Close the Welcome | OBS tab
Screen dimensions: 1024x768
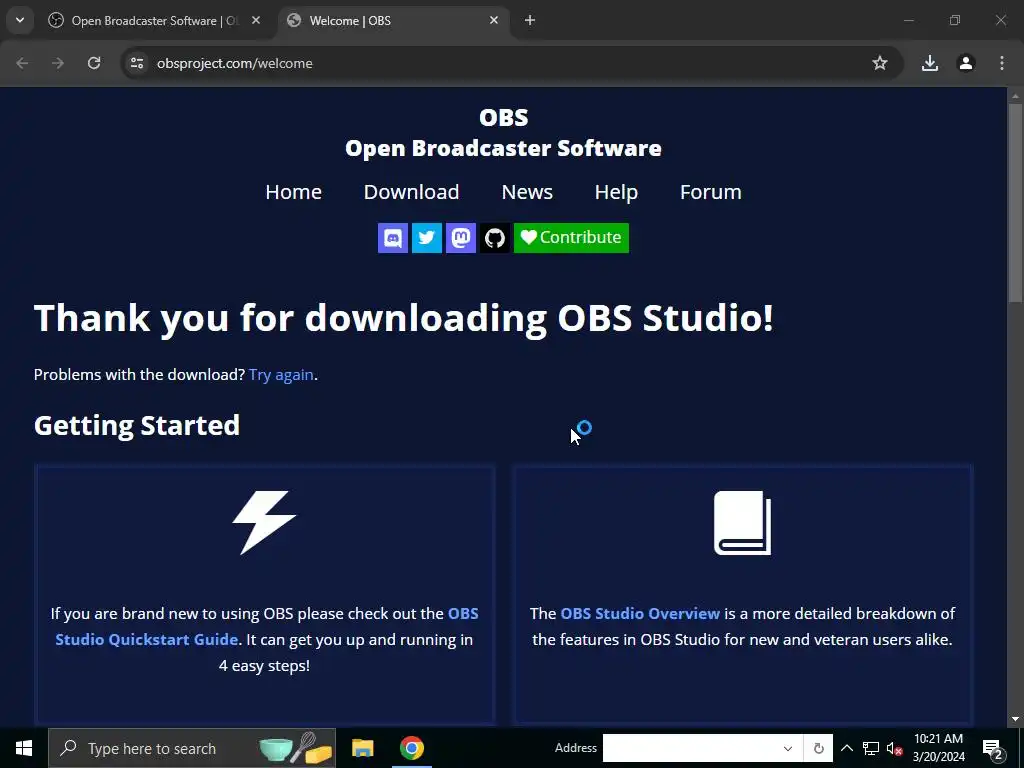click(494, 20)
